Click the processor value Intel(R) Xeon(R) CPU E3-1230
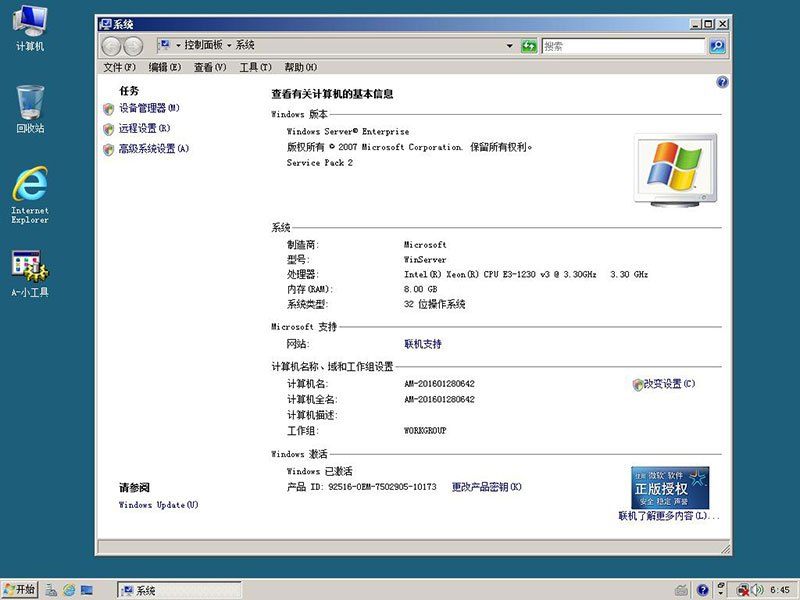 [526, 274]
